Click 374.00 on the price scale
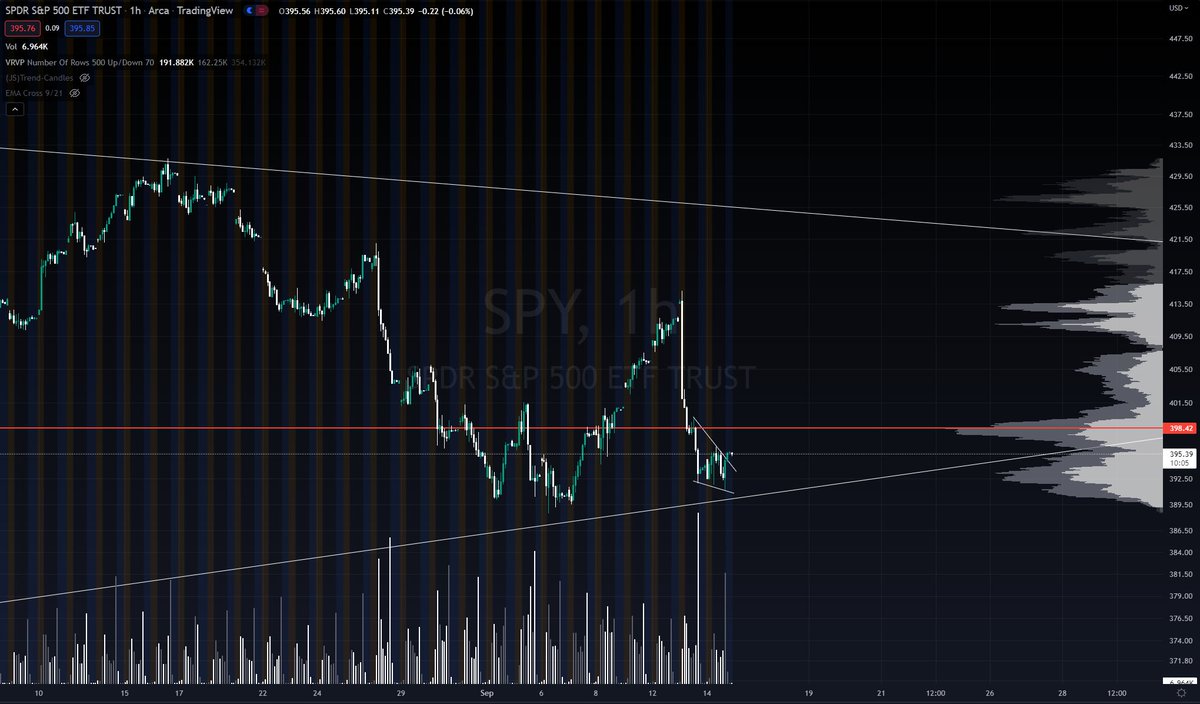1200x704 pixels. [1181, 641]
